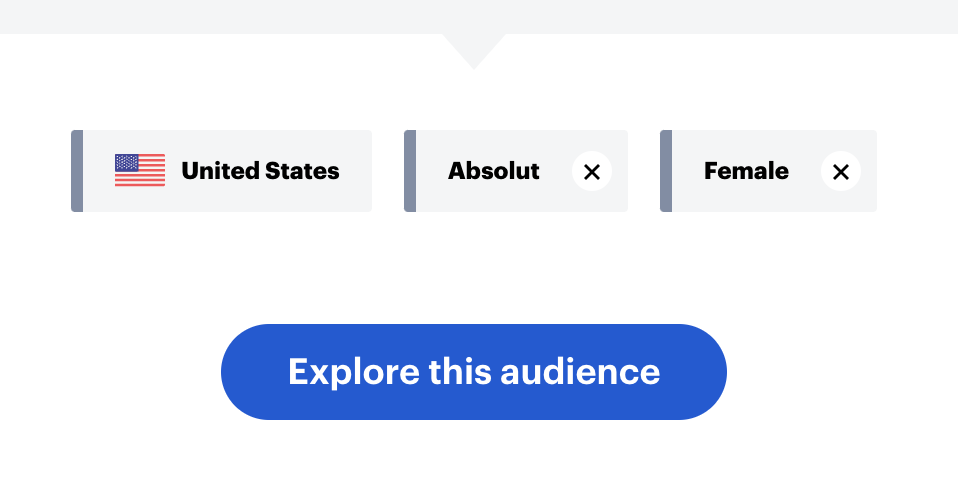The image size is (958, 482).
Task: Click the Explore this audience button
Action: 474,371
